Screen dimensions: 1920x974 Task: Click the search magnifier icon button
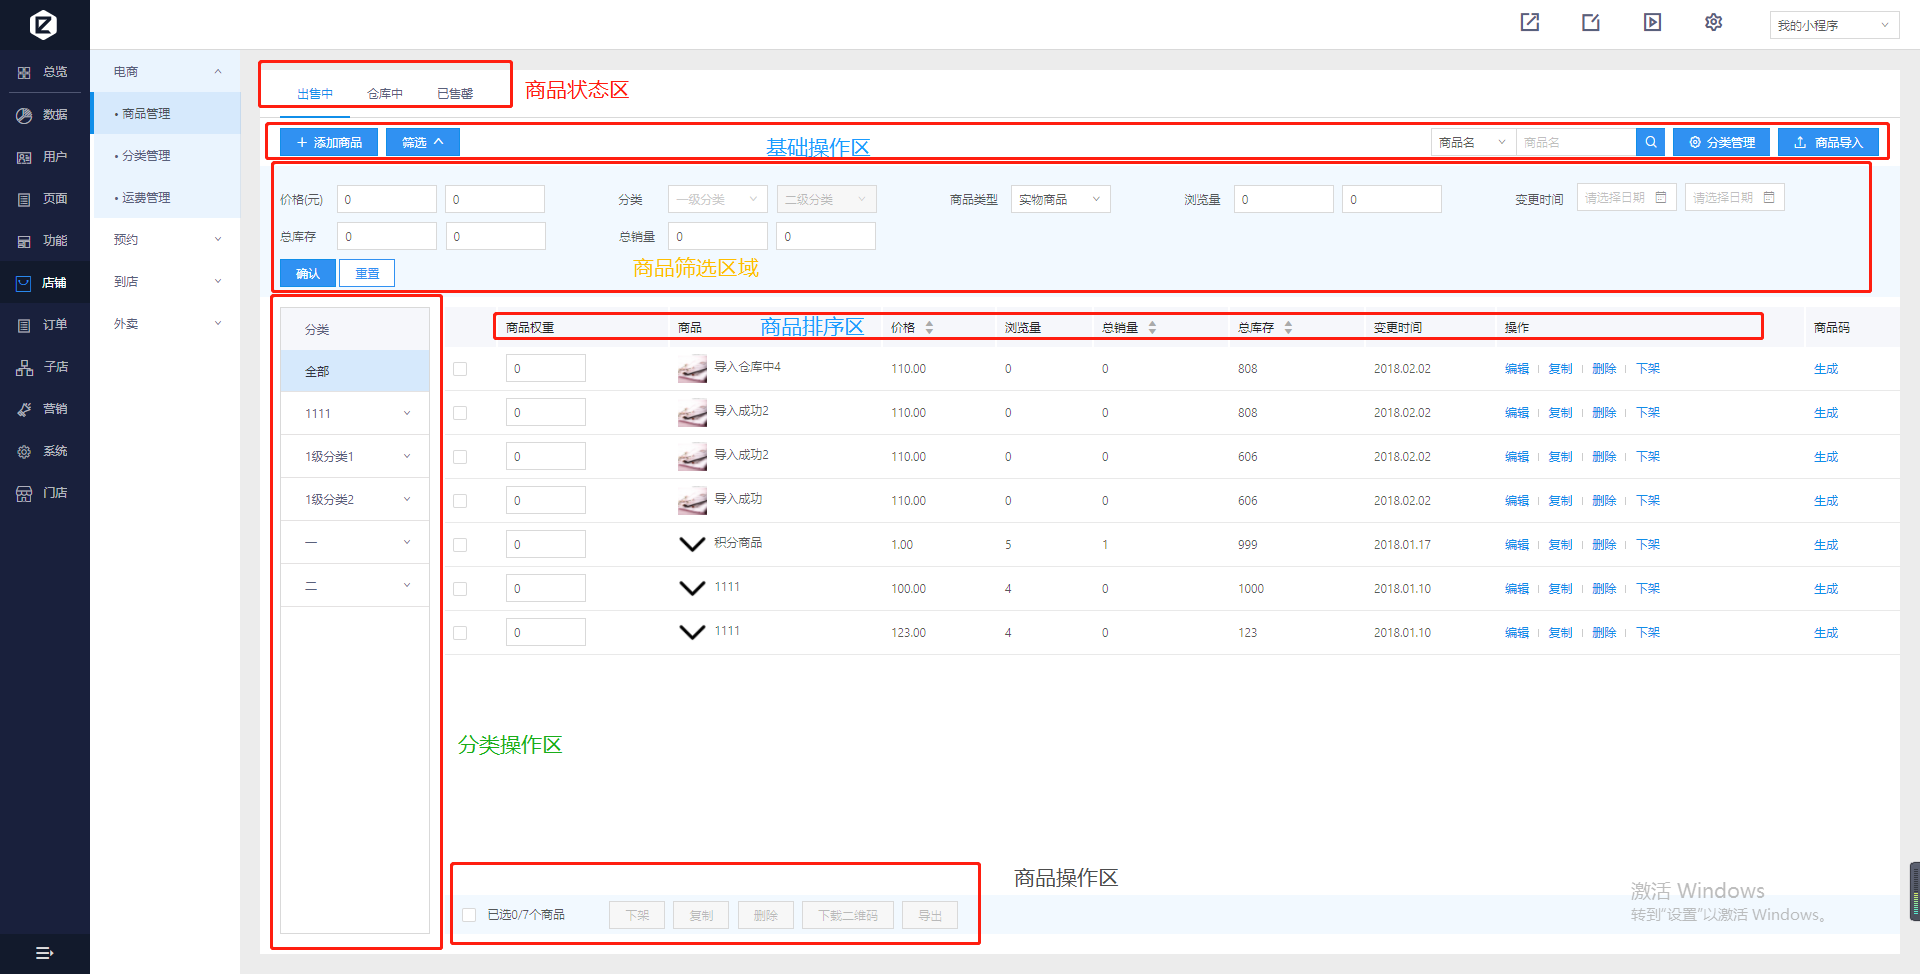click(x=1650, y=142)
